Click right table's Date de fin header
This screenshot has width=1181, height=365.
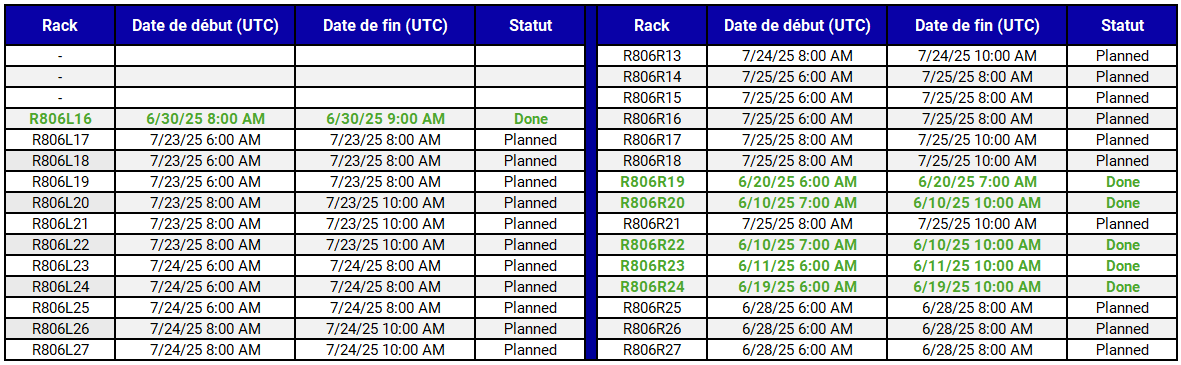point(977,25)
